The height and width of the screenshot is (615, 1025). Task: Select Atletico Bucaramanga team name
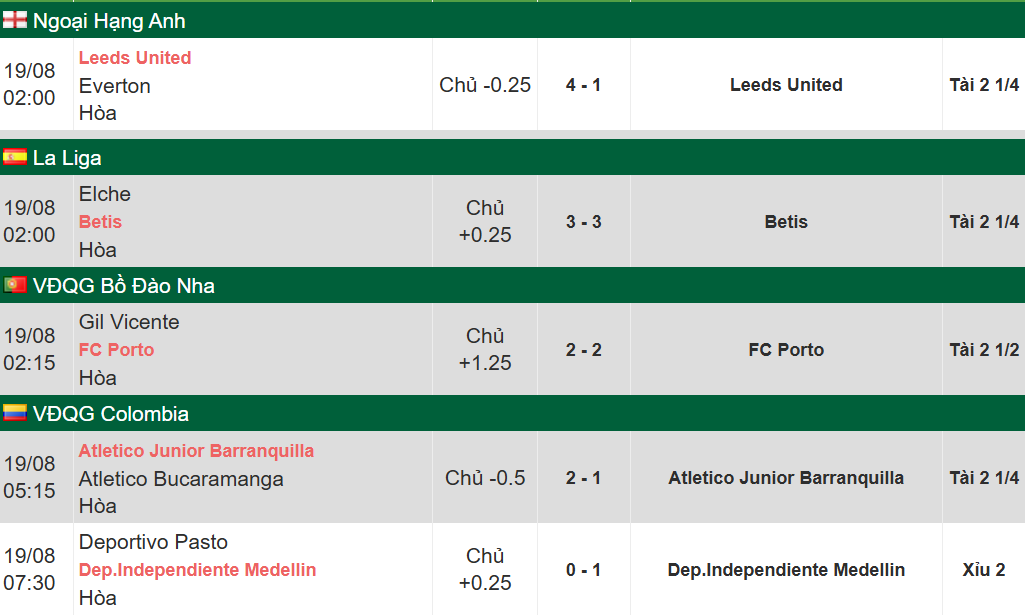[181, 479]
